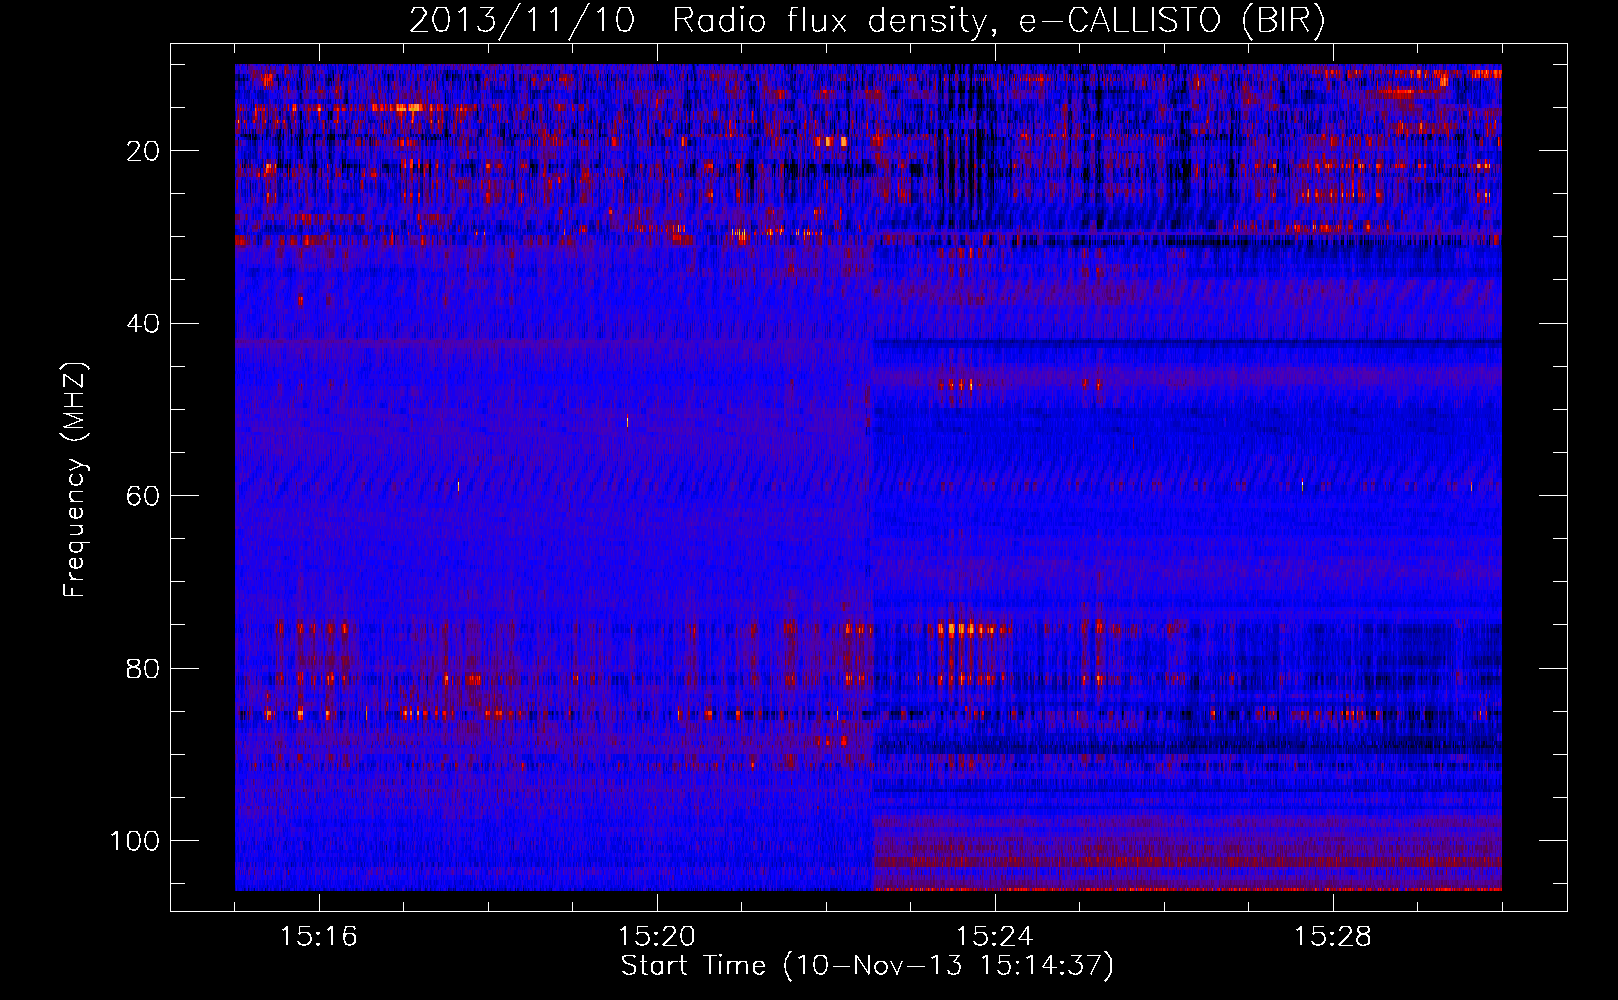Viewport: 1618px width, 1000px height.
Task: Click the 20 frequency tick label
Action: pyautogui.click(x=144, y=151)
